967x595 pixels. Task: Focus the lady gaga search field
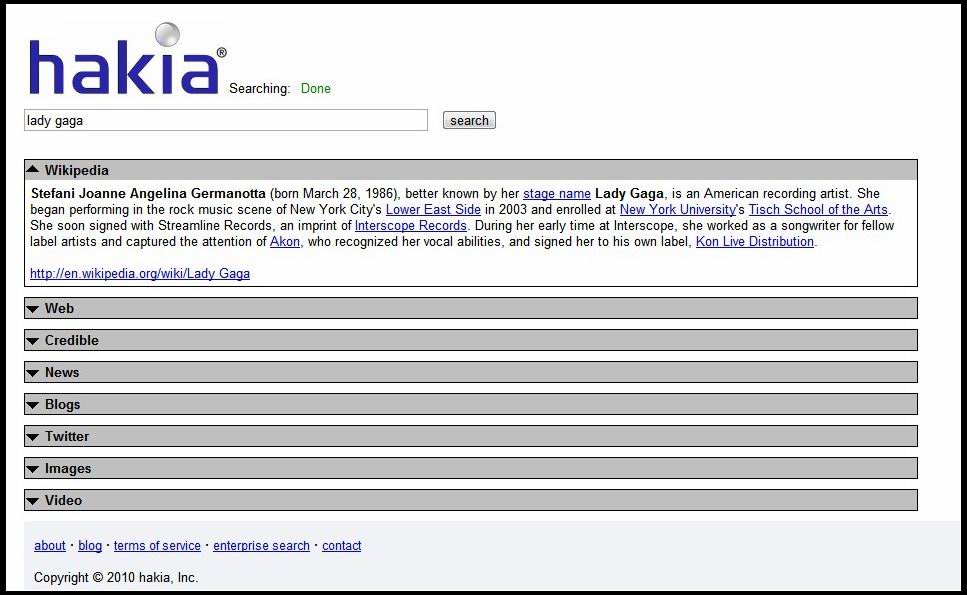coord(226,120)
